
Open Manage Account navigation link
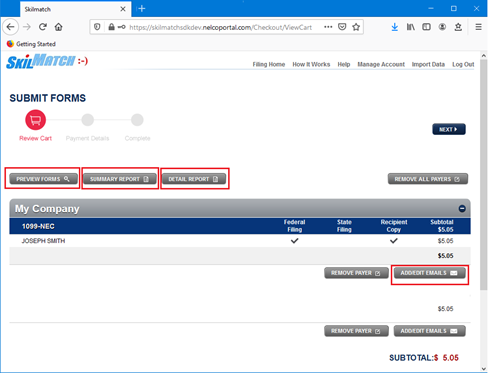381,64
